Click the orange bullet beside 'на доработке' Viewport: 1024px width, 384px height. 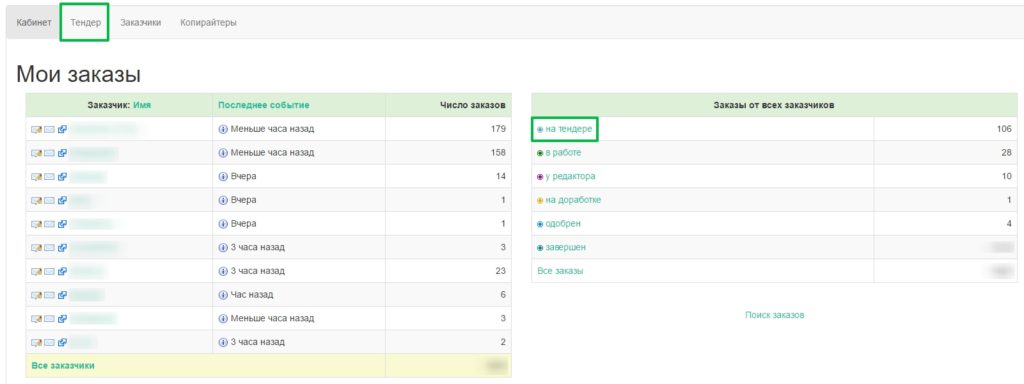(x=540, y=200)
